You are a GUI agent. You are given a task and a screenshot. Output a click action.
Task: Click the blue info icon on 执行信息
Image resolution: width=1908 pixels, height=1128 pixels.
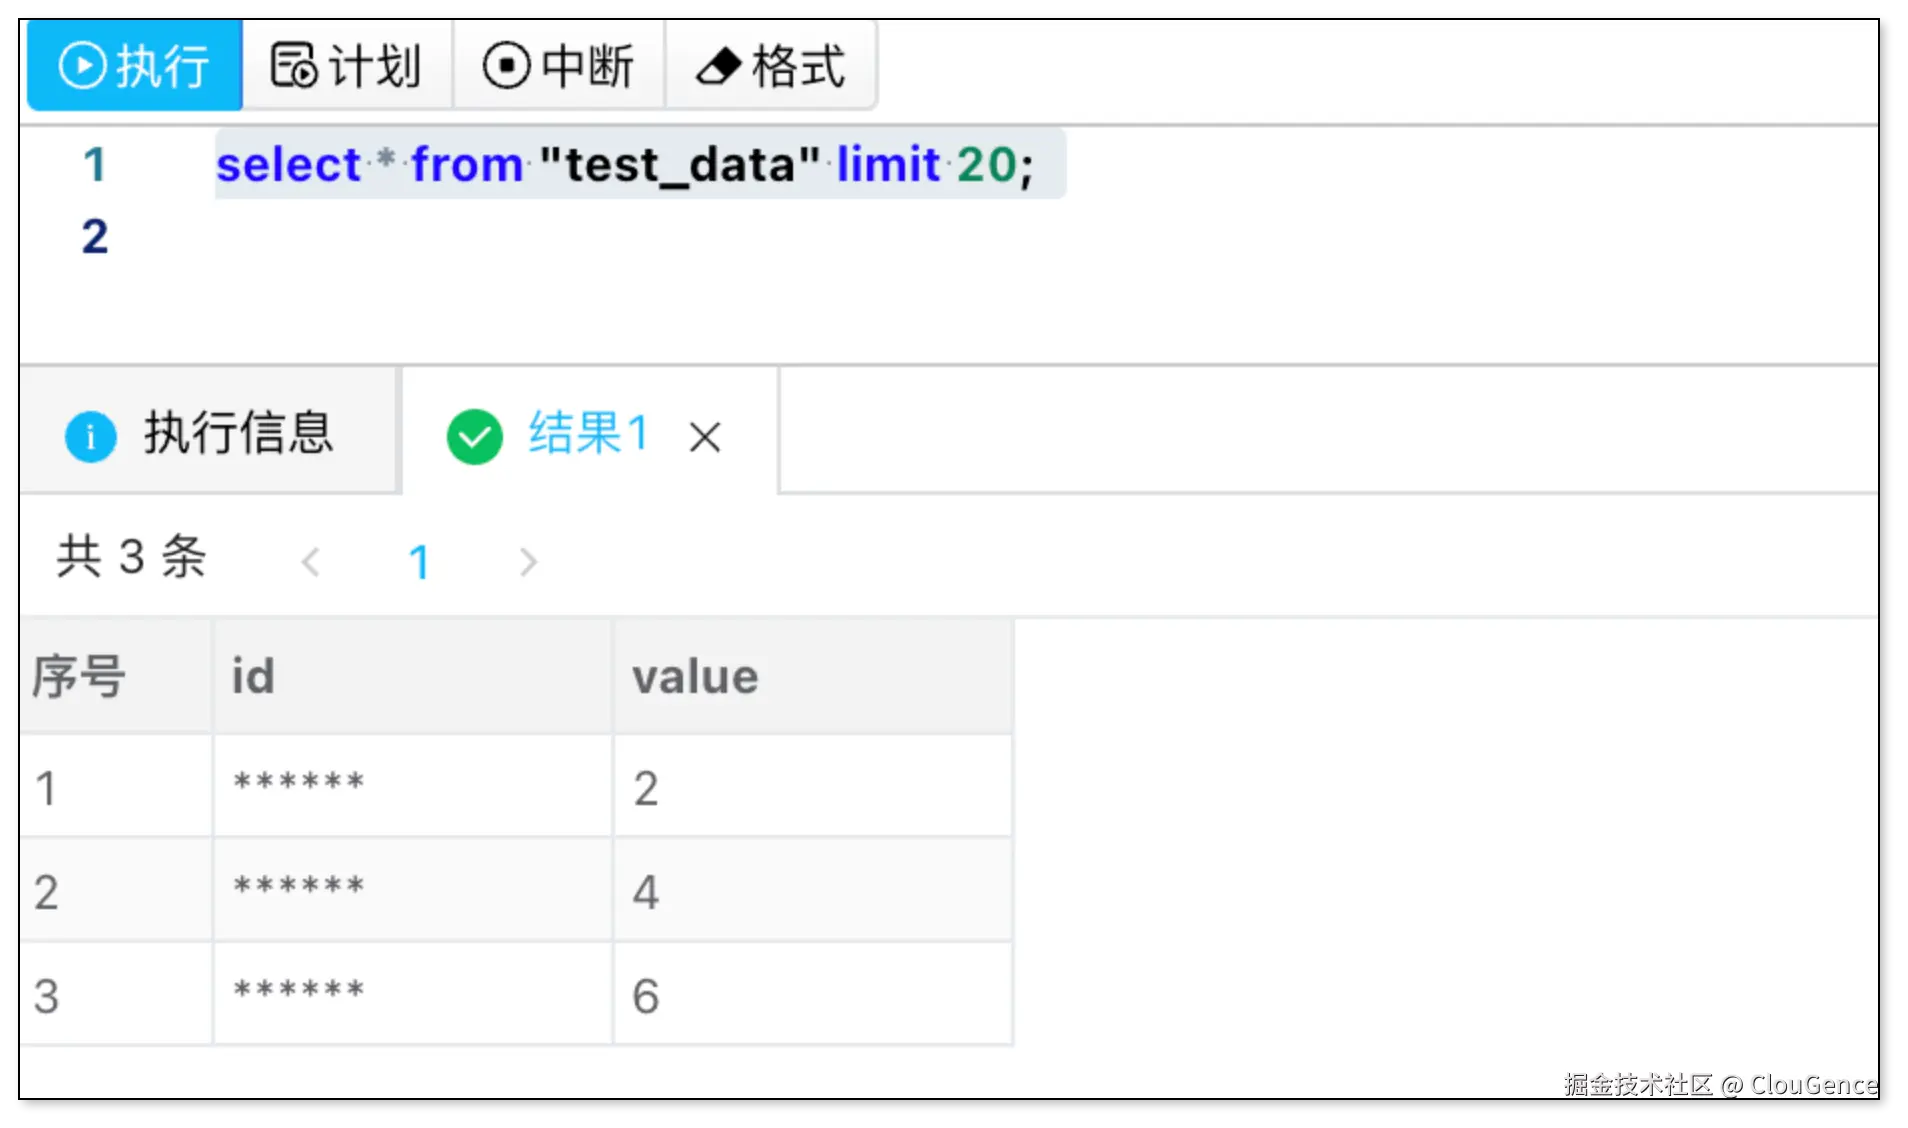click(x=91, y=436)
